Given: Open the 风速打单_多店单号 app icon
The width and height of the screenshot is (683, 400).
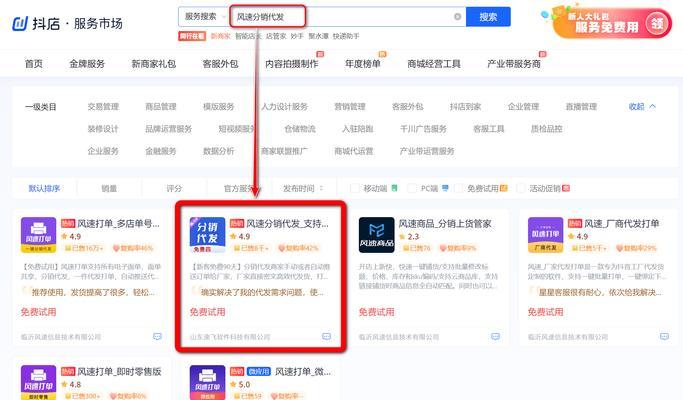Looking at the screenshot, I should pyautogui.click(x=38, y=235).
